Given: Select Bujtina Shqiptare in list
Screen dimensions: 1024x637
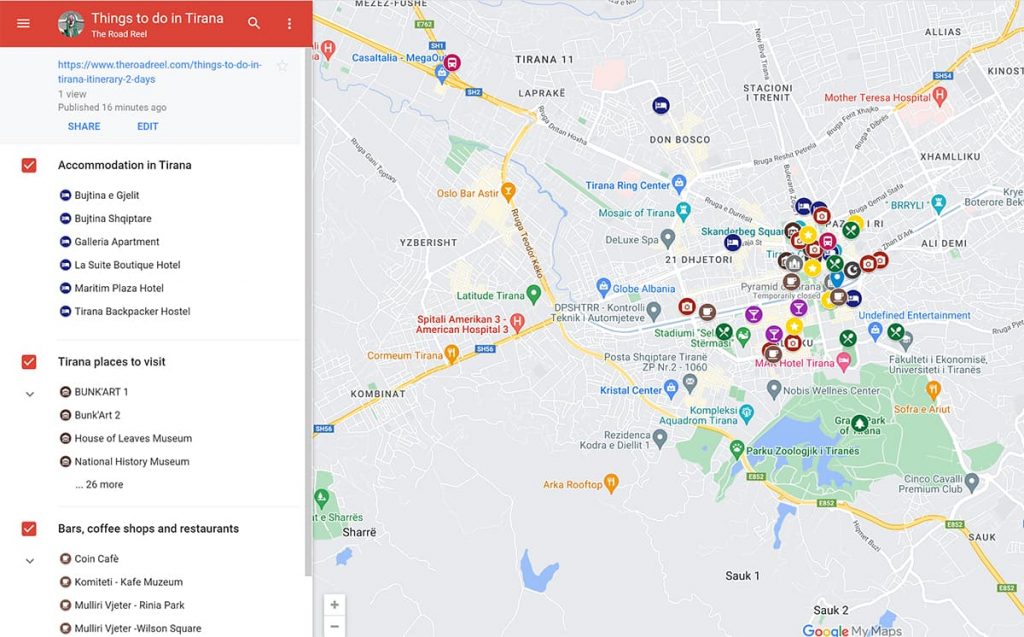Looking at the screenshot, I should [113, 218].
